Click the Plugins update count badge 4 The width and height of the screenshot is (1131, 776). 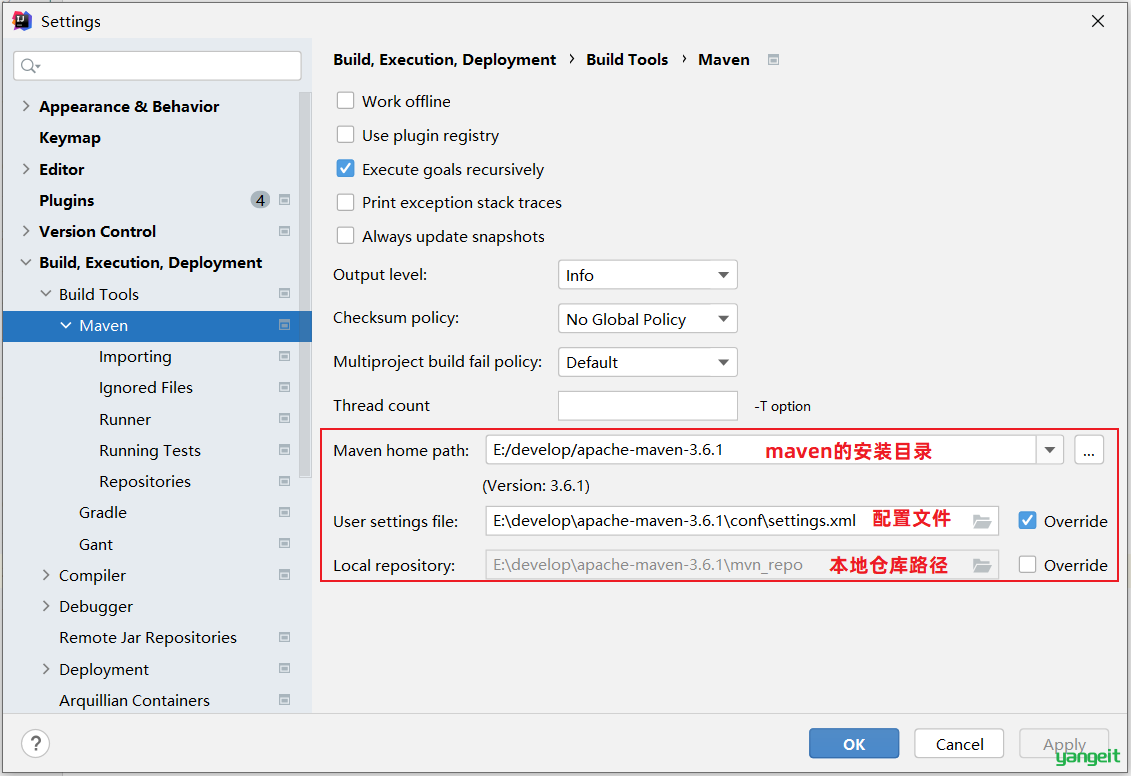tap(260, 200)
